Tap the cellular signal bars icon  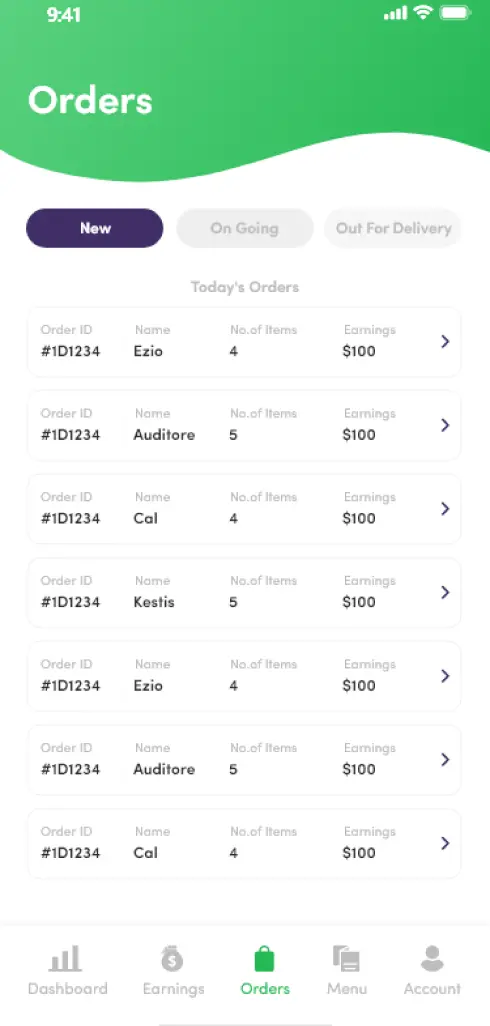[395, 13]
